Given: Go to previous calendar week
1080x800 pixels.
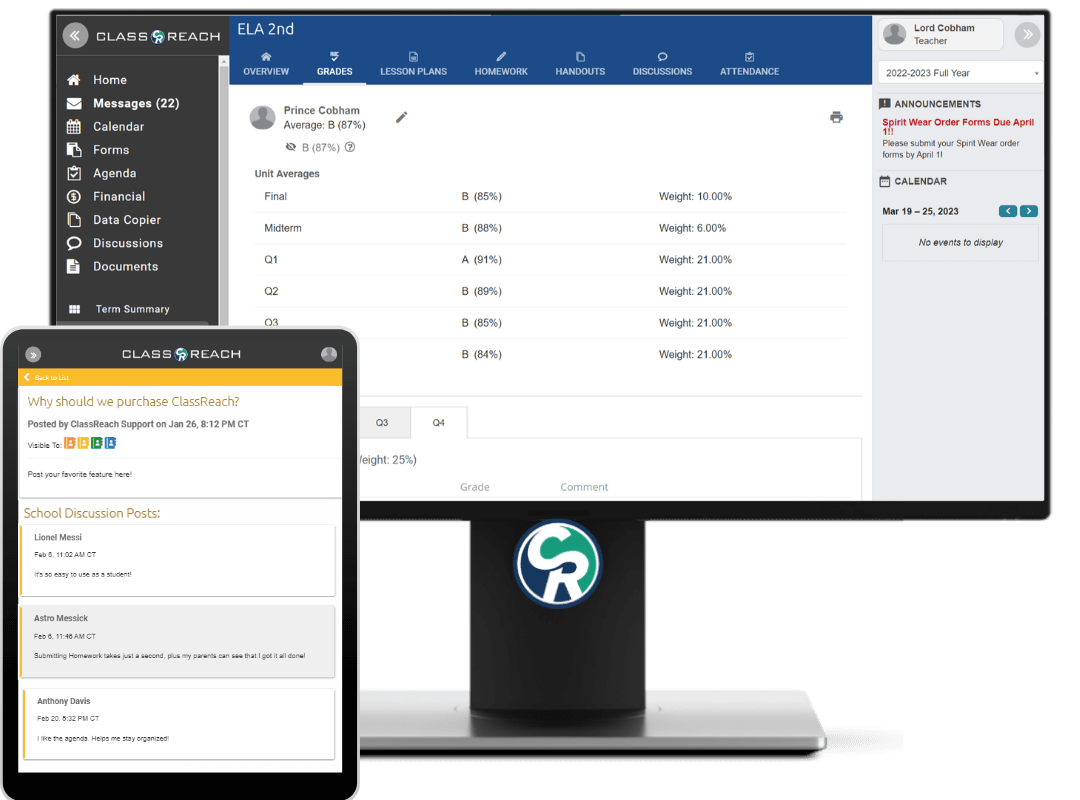Looking at the screenshot, I should click(x=1008, y=211).
